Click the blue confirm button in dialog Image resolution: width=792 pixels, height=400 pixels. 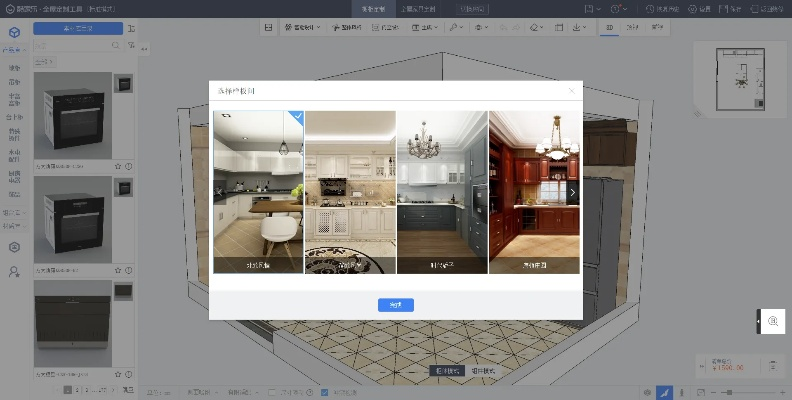395,305
